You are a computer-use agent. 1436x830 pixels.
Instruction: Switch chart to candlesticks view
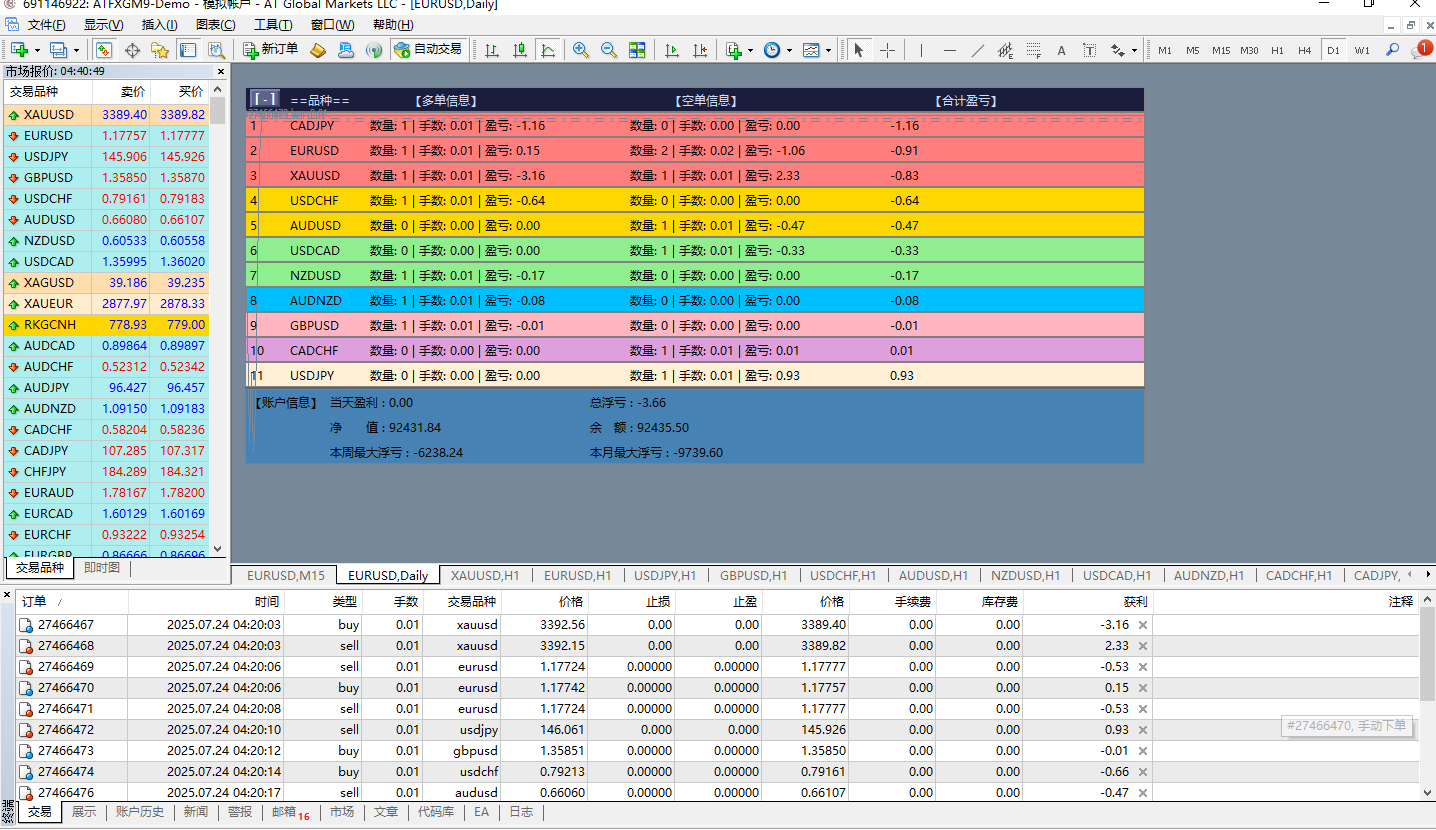pyautogui.click(x=520, y=50)
